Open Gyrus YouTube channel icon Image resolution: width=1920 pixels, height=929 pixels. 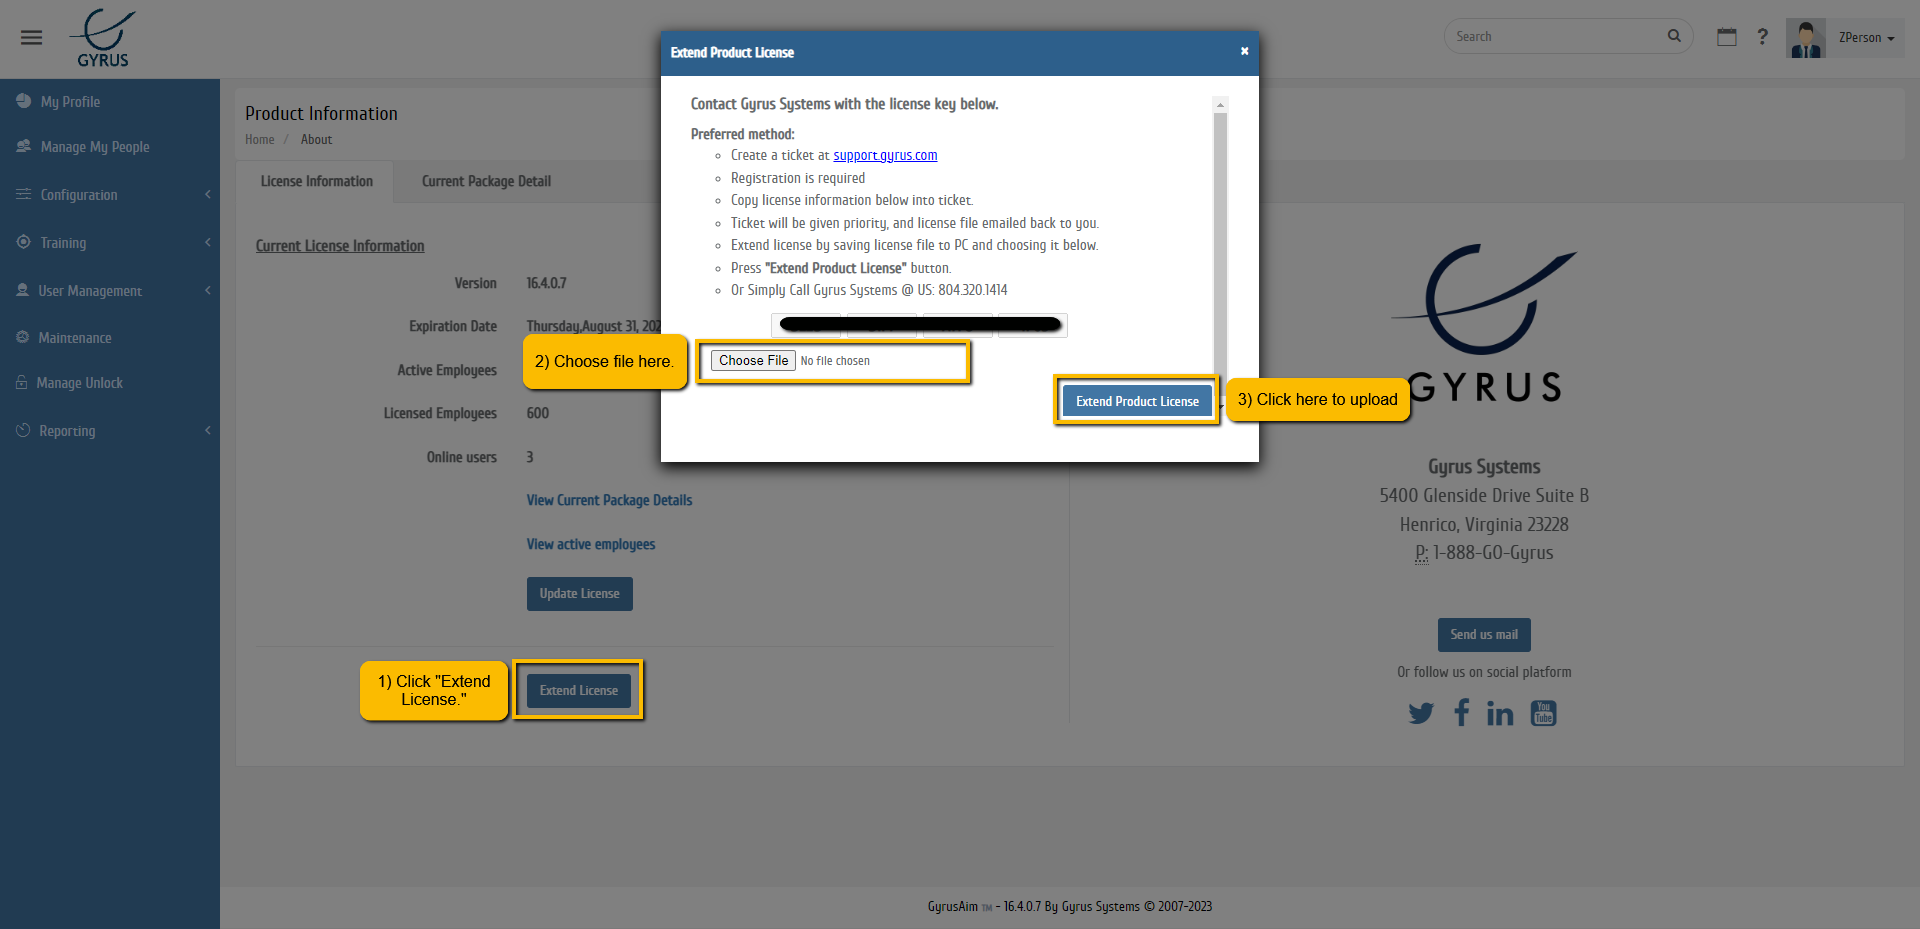(1543, 713)
